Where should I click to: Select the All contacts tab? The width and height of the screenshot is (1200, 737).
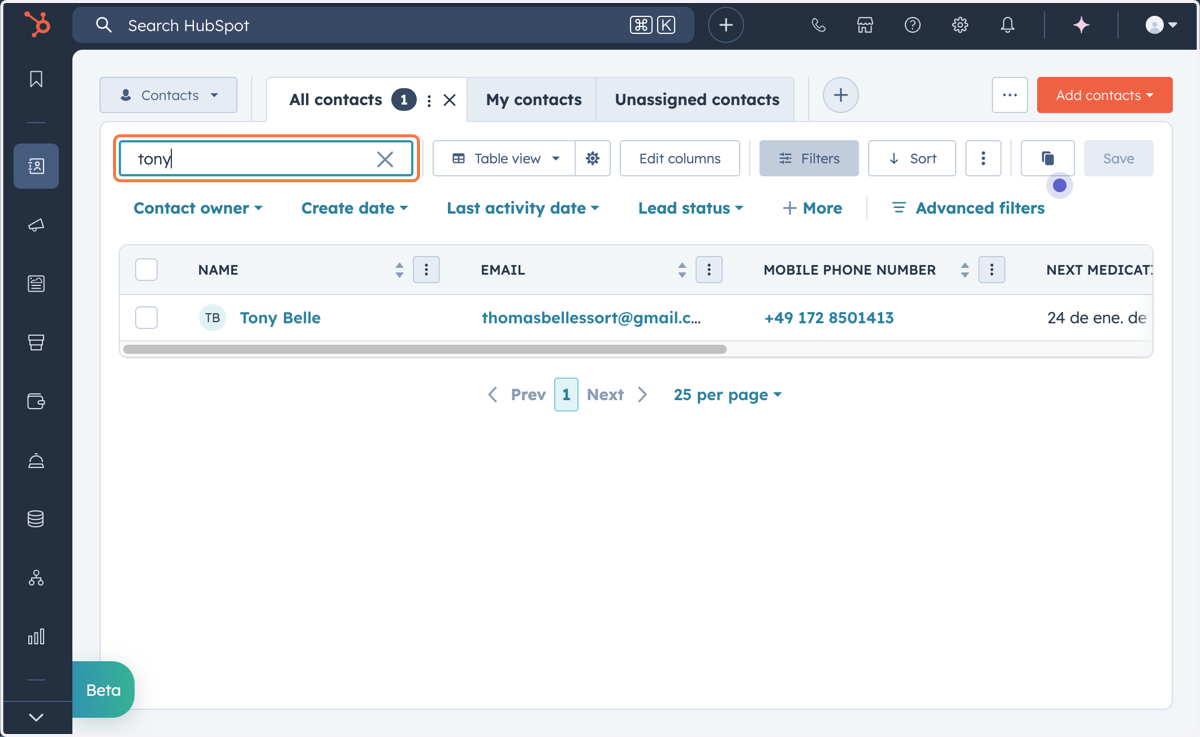coord(336,99)
